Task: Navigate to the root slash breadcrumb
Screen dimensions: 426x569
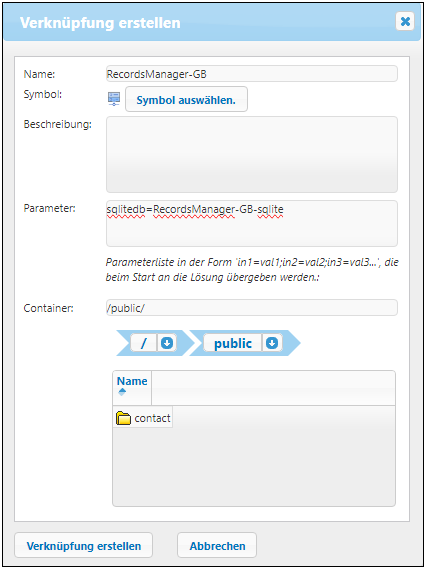Action: [144, 343]
